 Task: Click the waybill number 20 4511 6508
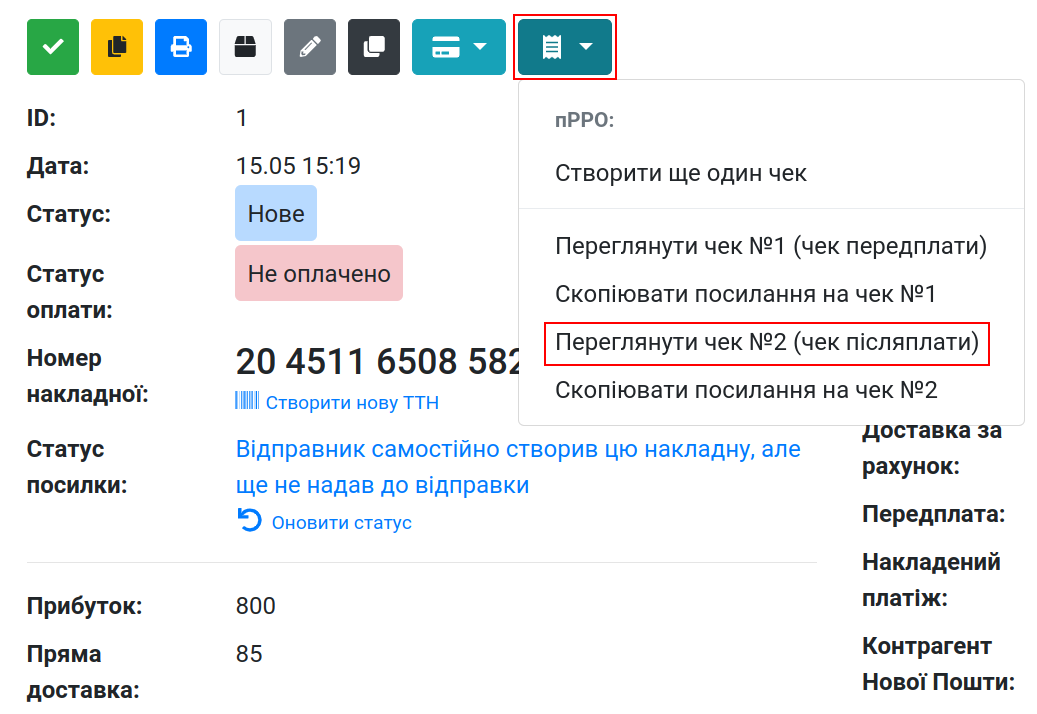(380, 362)
